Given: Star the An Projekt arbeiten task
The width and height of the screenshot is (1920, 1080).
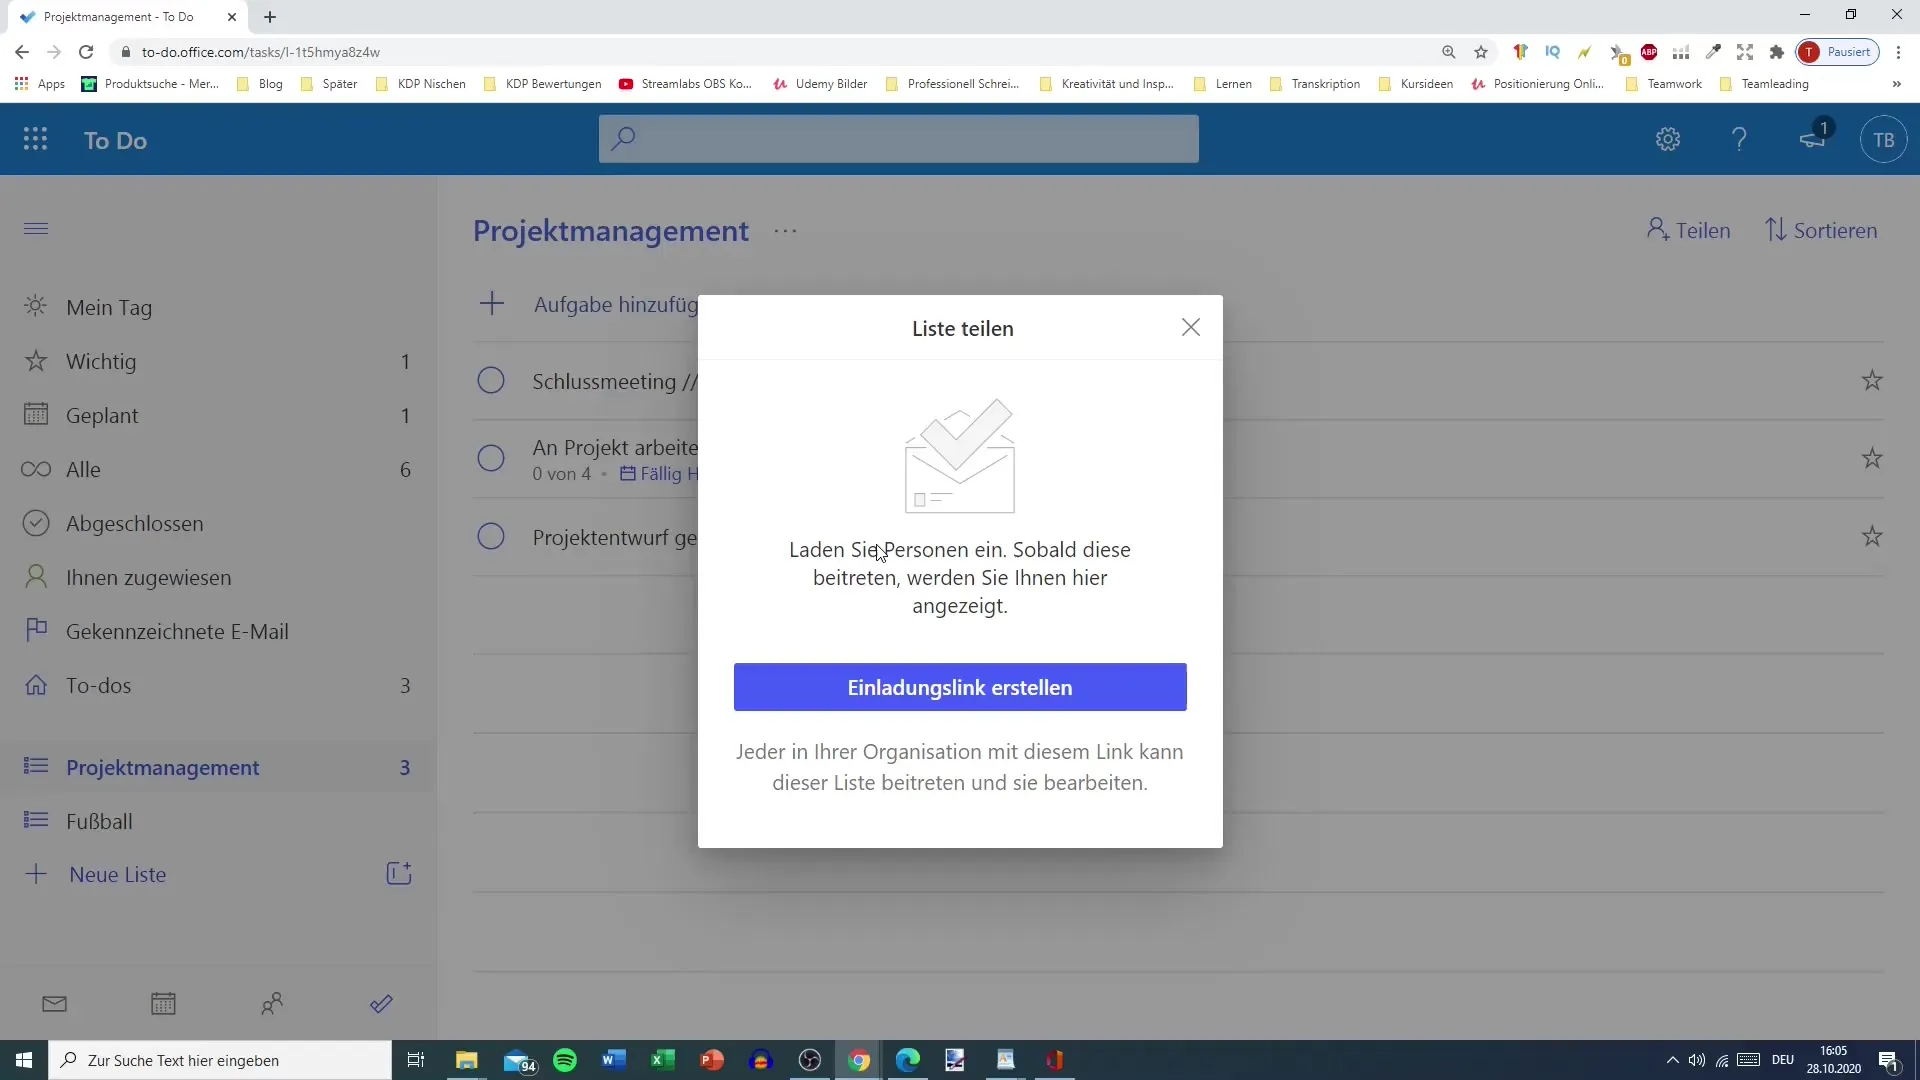Looking at the screenshot, I should 1872,458.
